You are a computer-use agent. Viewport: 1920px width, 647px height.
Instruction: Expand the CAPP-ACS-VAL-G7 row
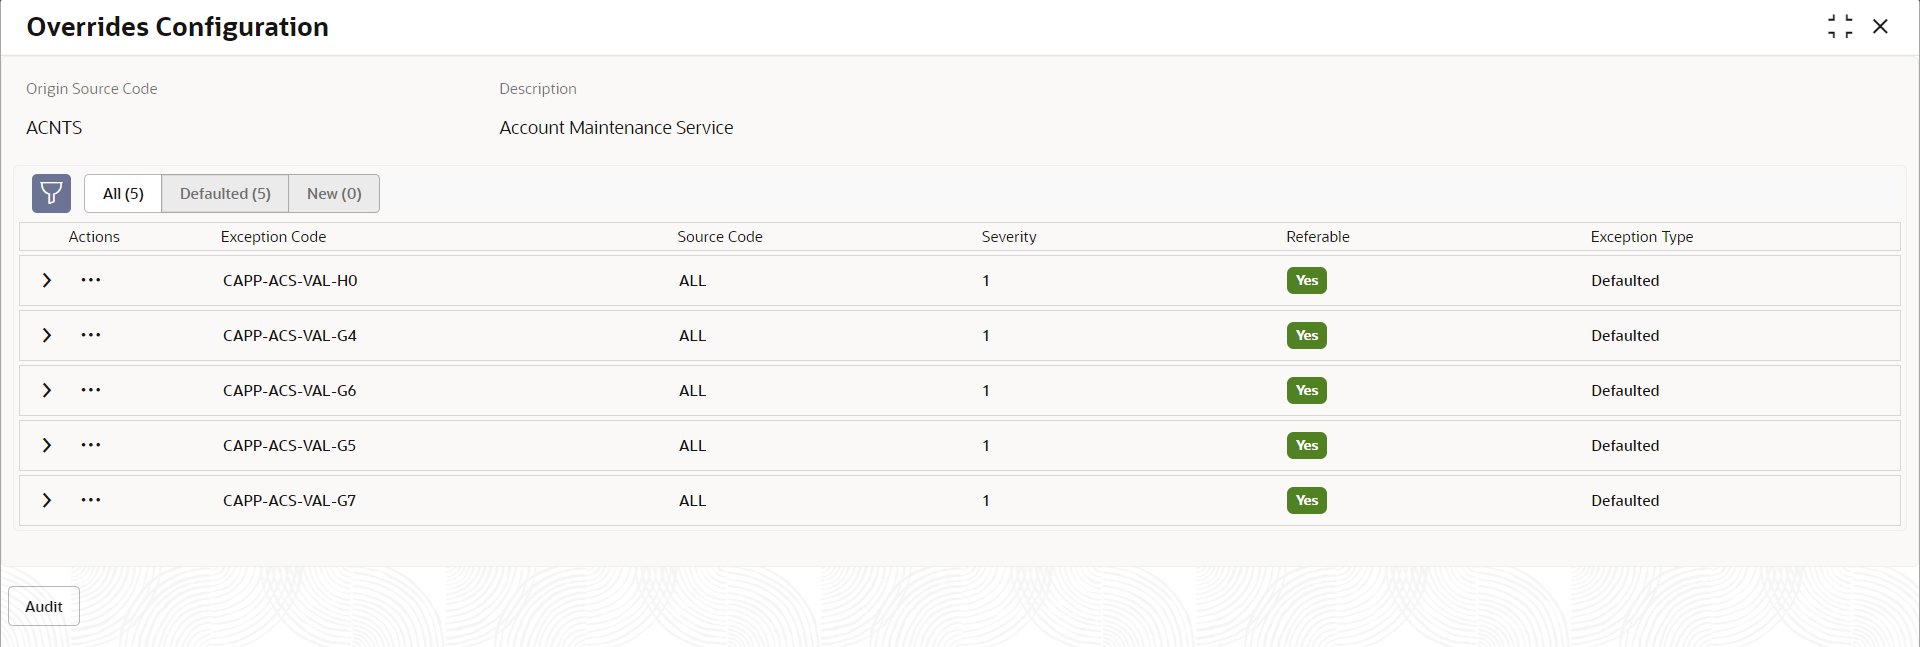coord(46,500)
